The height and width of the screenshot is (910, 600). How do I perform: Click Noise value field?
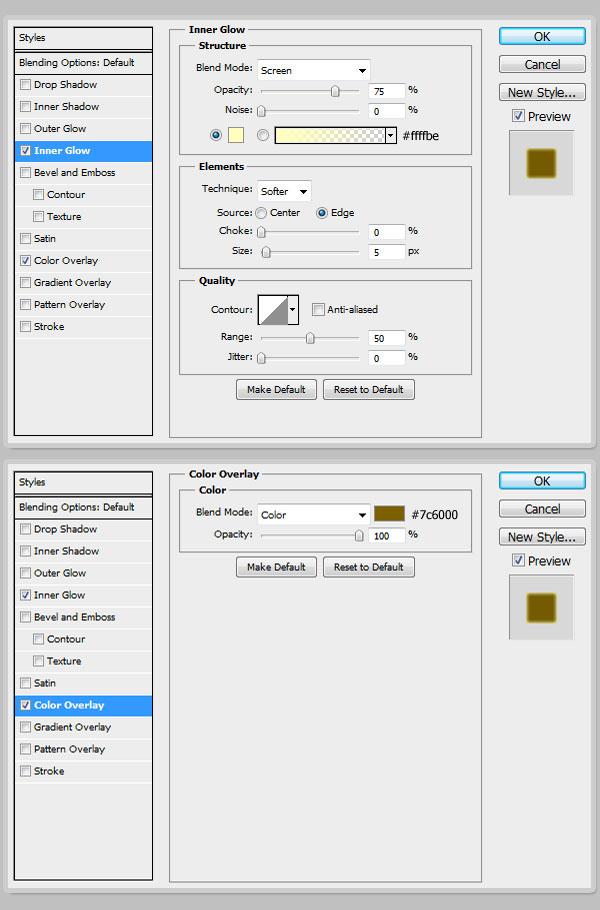[386, 111]
